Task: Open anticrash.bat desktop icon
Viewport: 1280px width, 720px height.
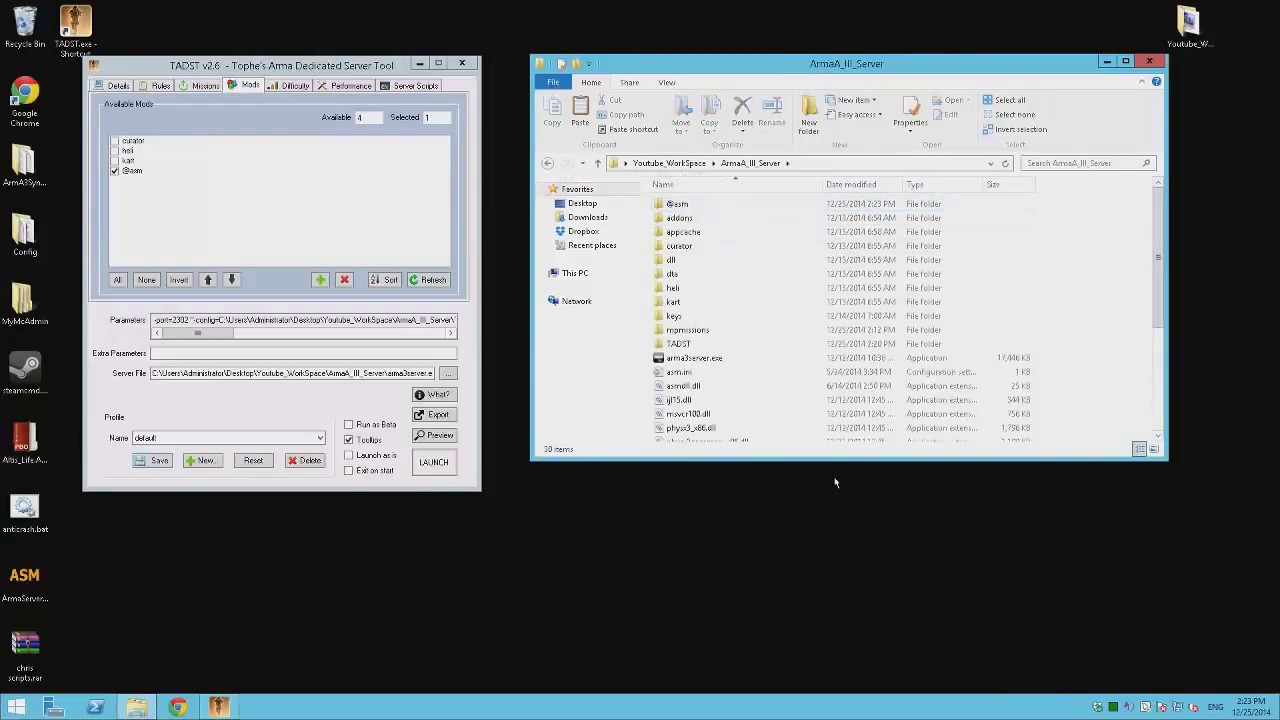Action: pos(25,514)
